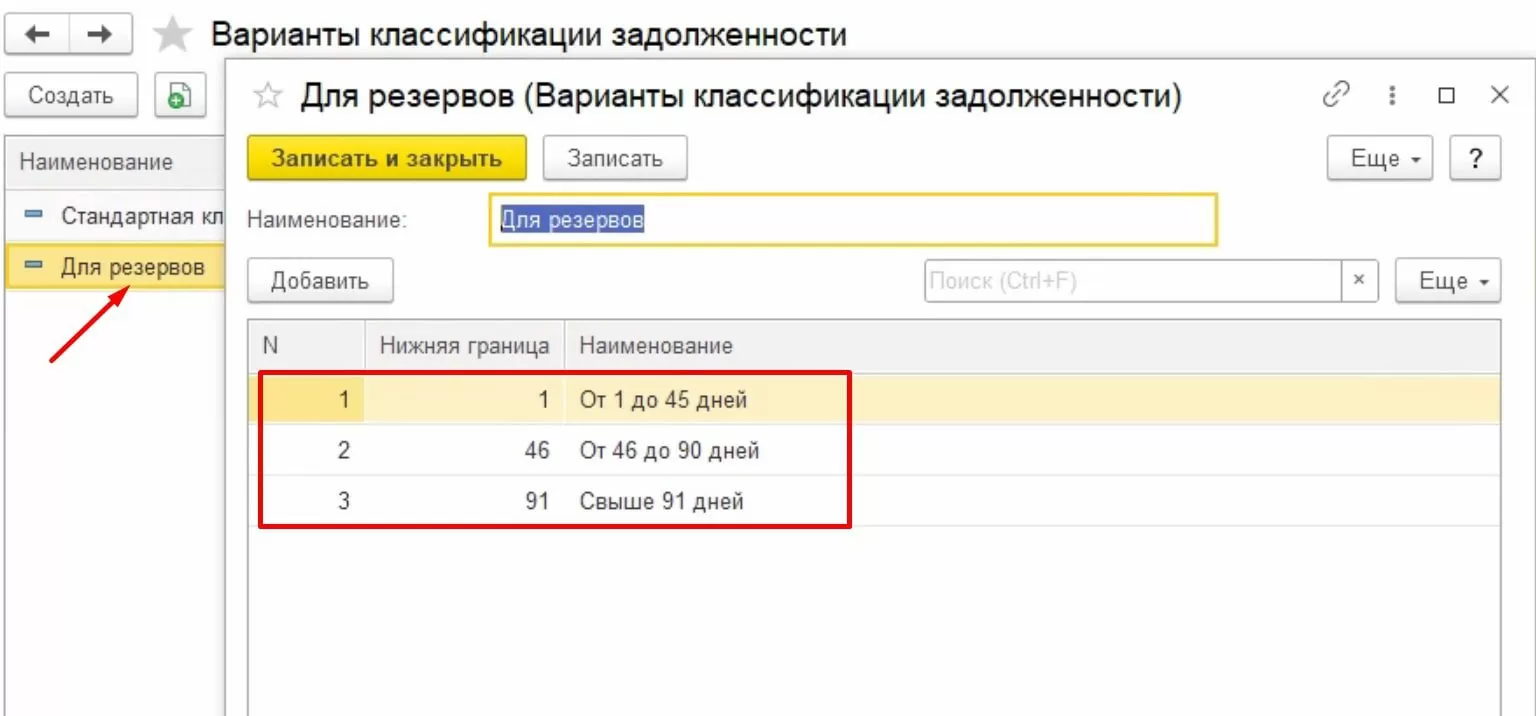Click N cell with number 2

pos(306,450)
